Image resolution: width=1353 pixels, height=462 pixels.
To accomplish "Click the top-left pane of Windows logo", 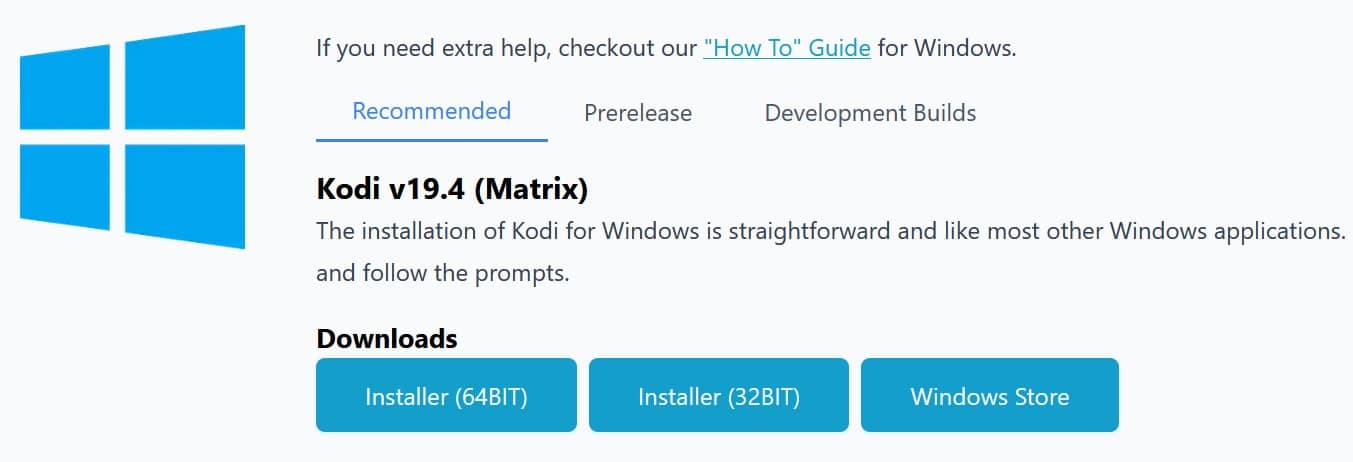I will [x=65, y=87].
